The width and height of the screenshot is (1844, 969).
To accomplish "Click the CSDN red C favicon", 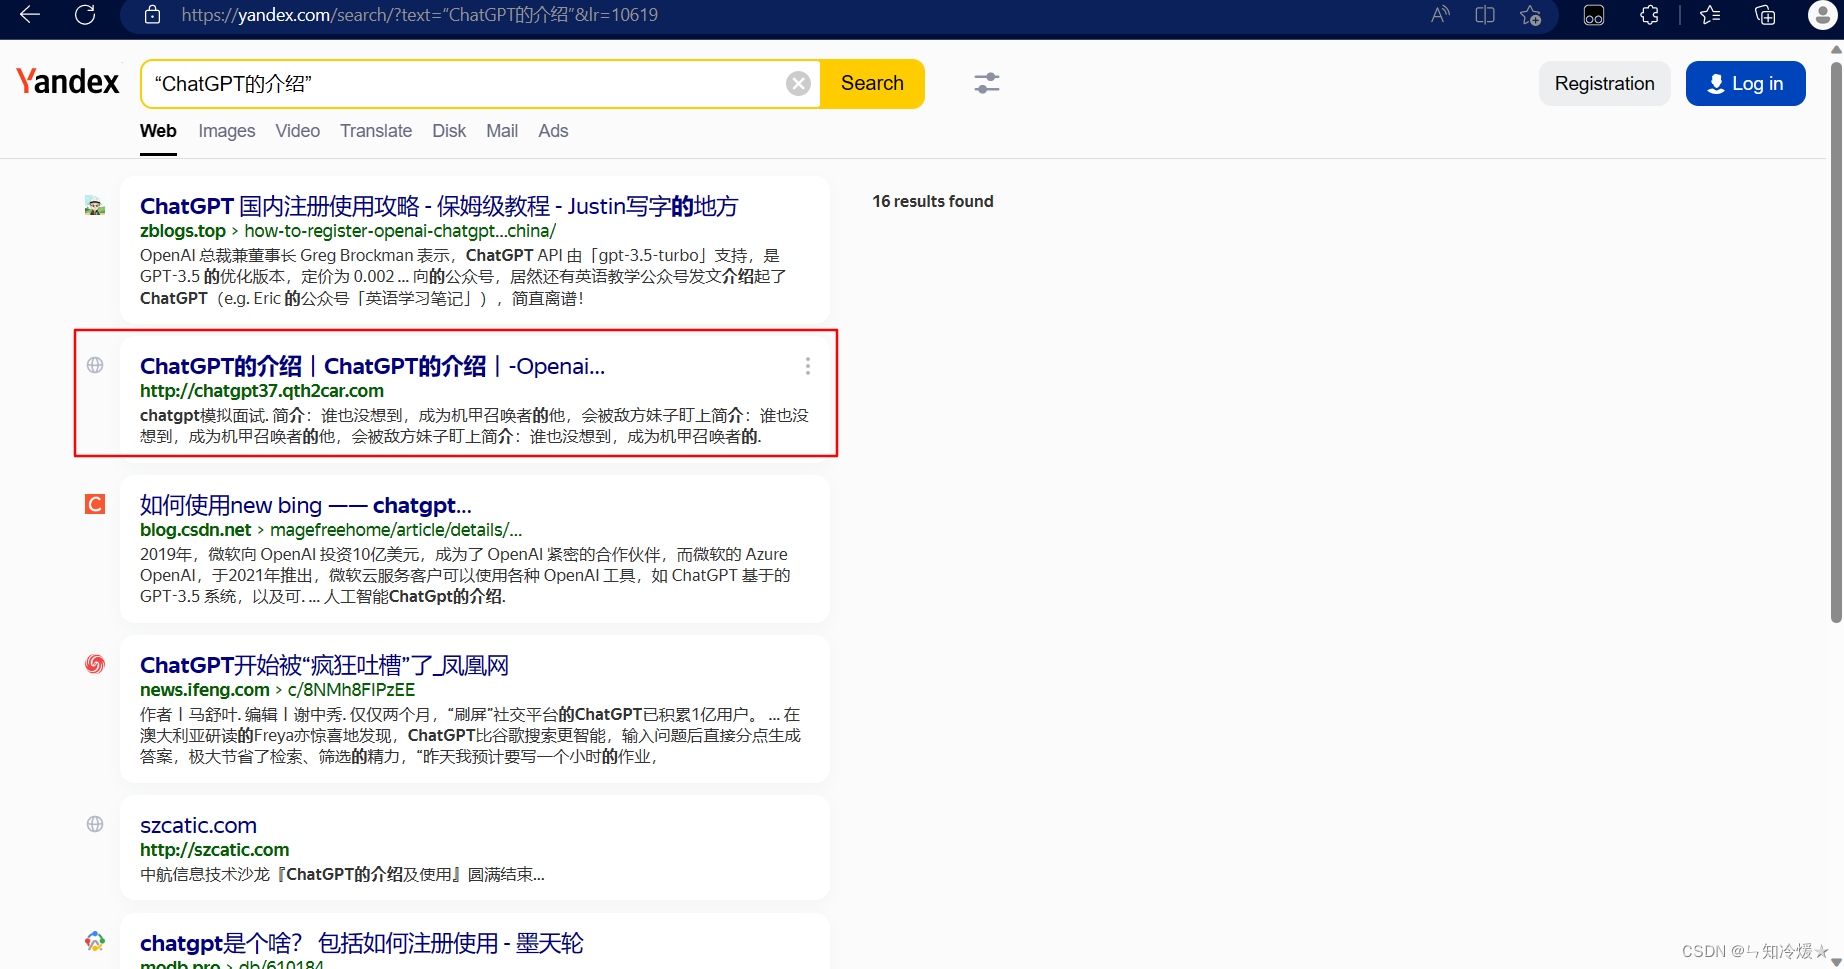I will click(x=95, y=504).
